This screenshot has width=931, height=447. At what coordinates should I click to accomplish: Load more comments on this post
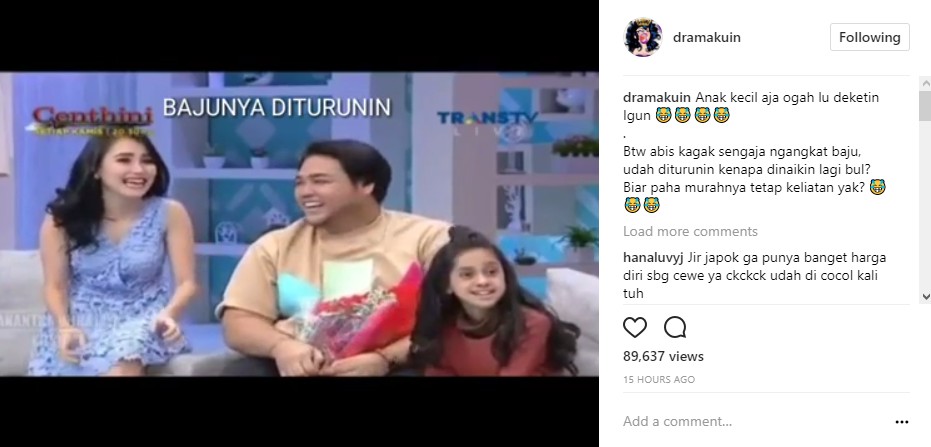(x=690, y=231)
